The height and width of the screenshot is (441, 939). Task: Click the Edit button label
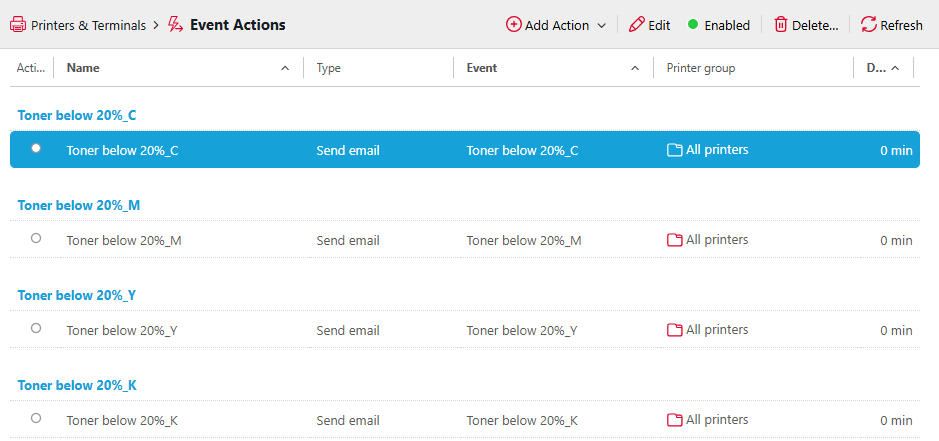[659, 25]
